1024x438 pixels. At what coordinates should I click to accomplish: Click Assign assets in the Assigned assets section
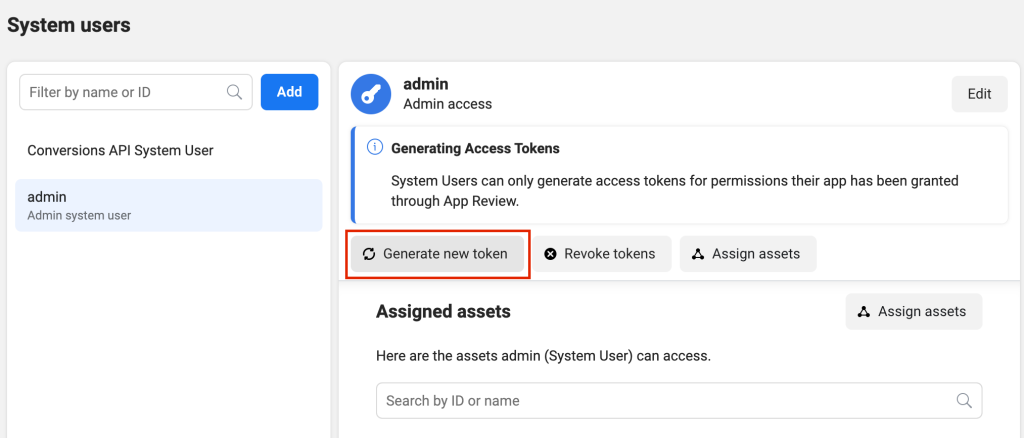pyautogui.click(x=913, y=312)
